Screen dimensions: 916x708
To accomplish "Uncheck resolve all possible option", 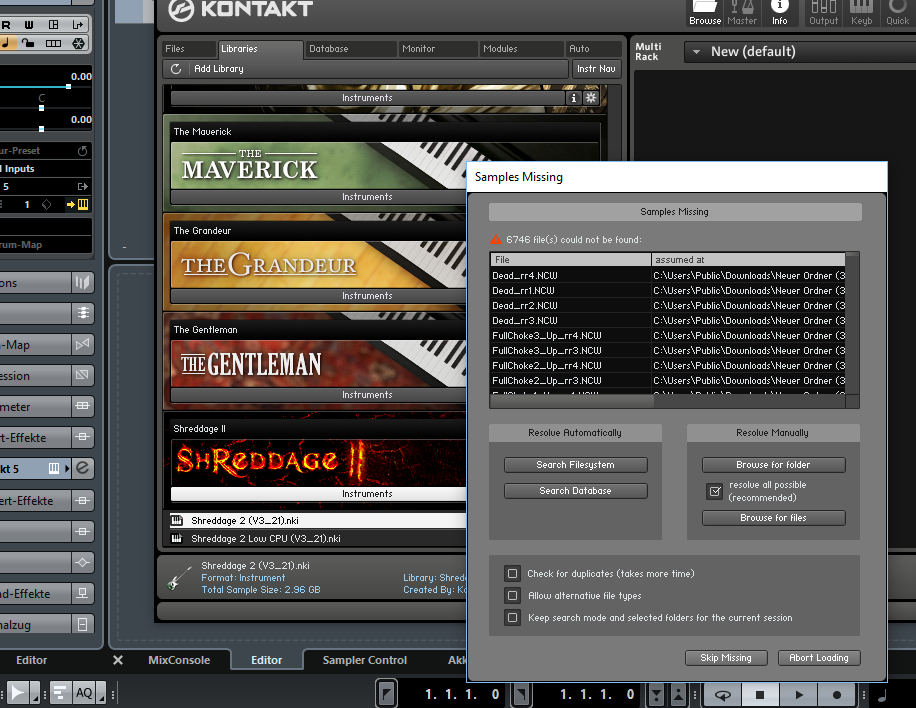I will tap(714, 491).
